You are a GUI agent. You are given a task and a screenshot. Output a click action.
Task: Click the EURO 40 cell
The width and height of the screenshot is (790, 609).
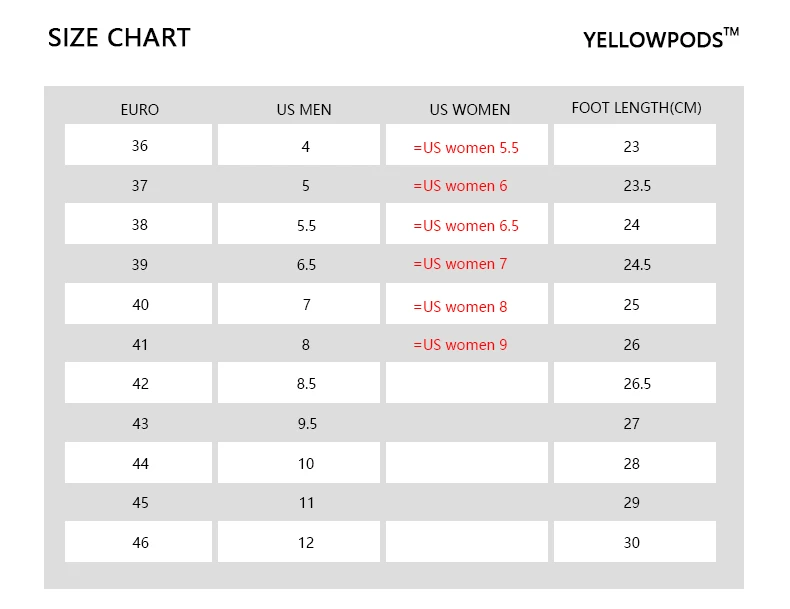[139, 303]
